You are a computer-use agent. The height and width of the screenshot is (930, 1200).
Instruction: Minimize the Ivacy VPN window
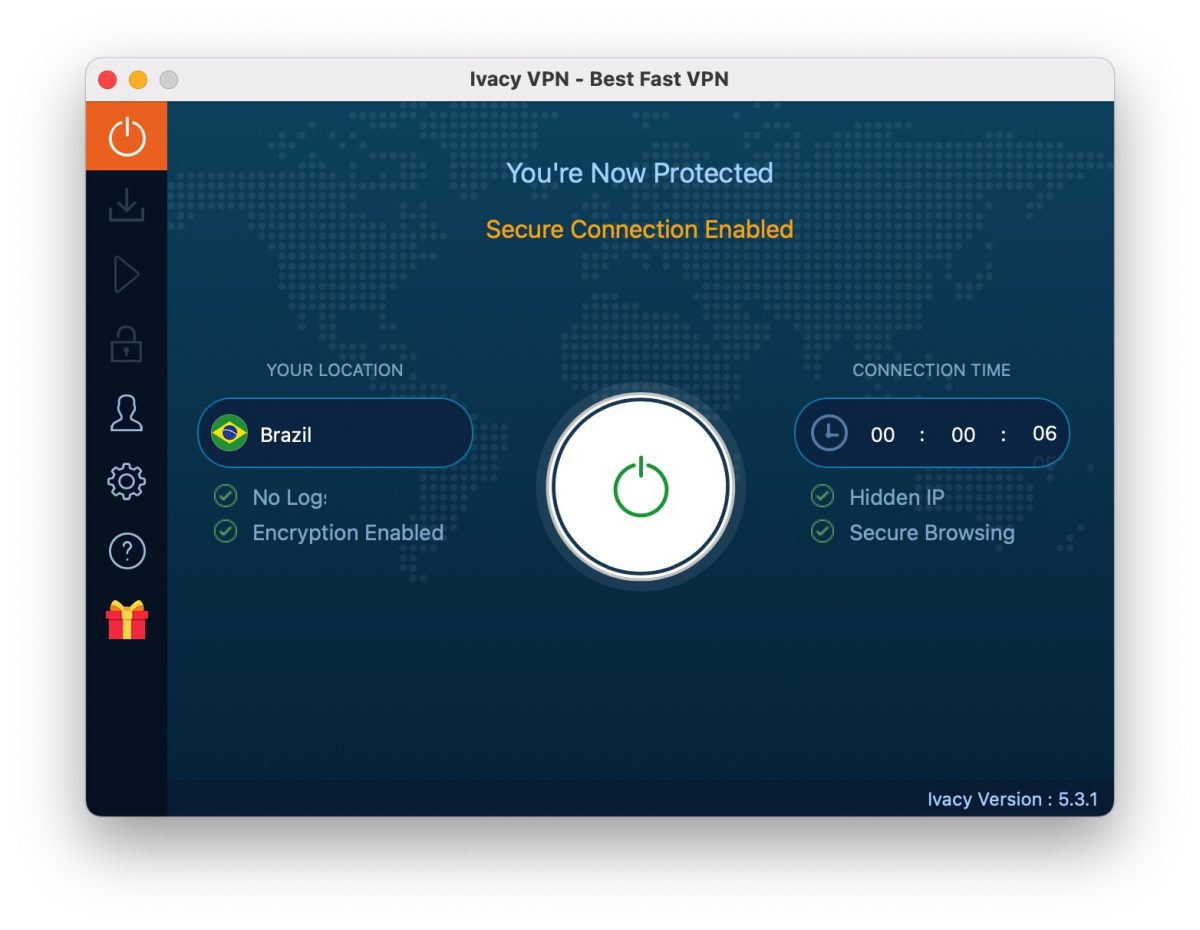click(x=138, y=79)
